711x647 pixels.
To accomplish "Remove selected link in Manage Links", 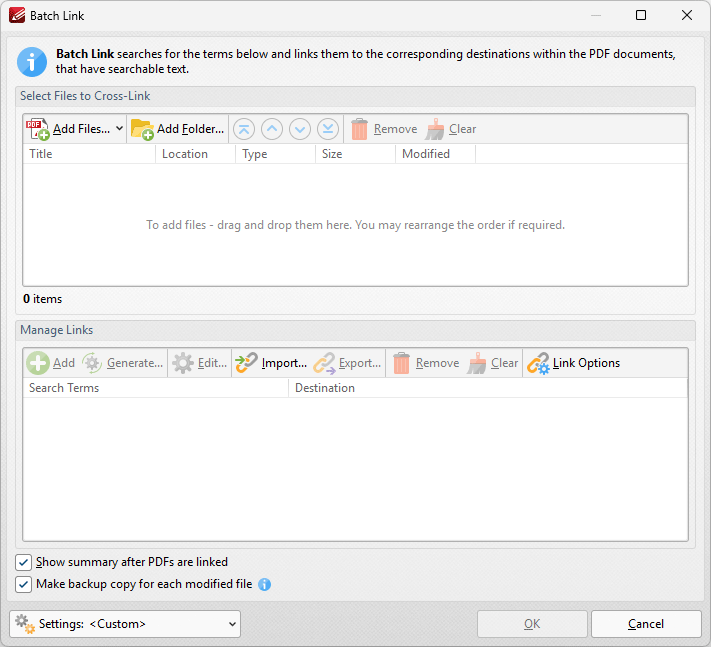I will coord(426,363).
